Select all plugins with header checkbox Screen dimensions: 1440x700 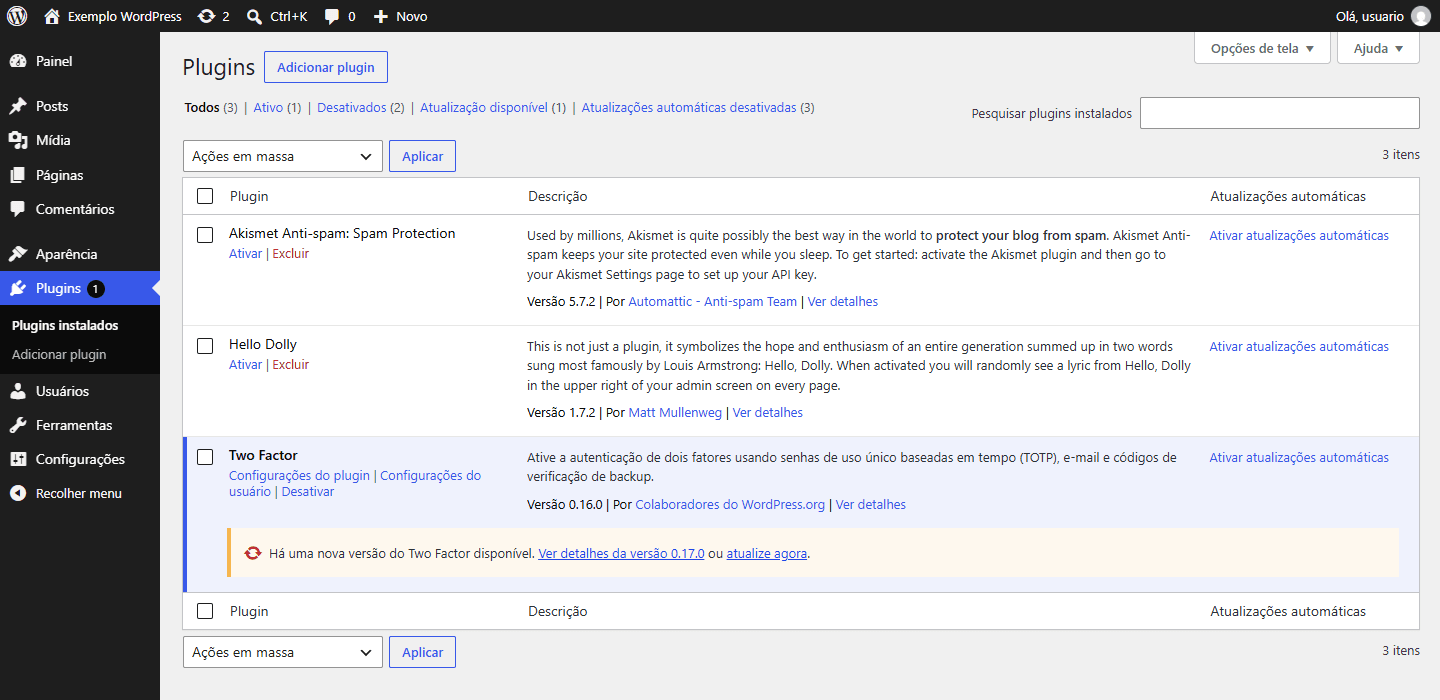tap(205, 196)
